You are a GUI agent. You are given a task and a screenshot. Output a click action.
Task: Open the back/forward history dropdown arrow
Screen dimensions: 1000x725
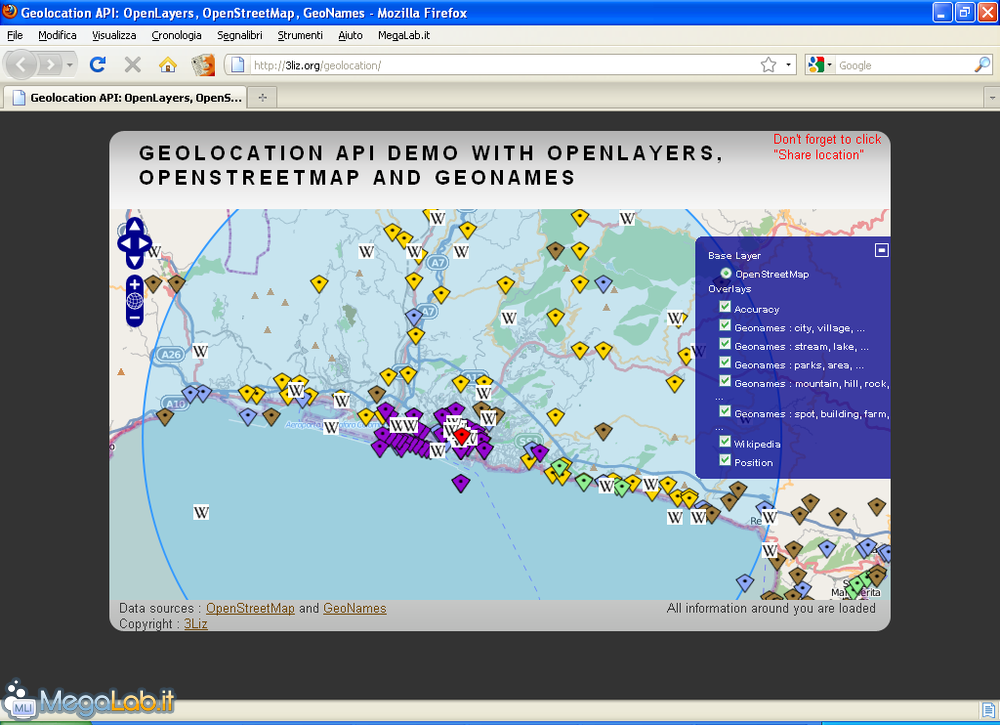click(x=70, y=64)
